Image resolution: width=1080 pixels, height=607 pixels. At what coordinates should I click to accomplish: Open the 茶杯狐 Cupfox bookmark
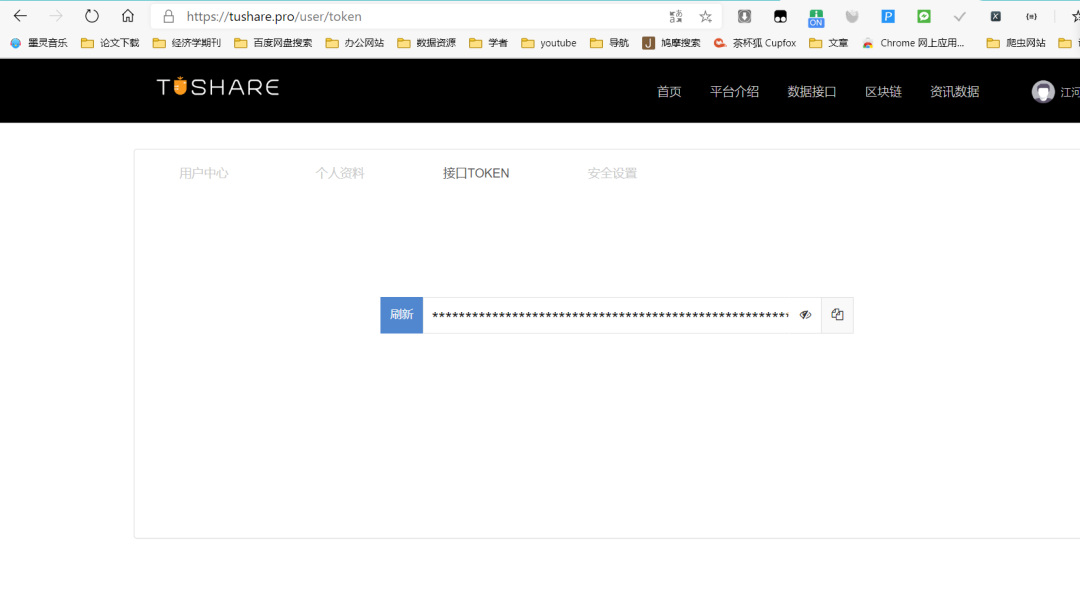pos(754,43)
